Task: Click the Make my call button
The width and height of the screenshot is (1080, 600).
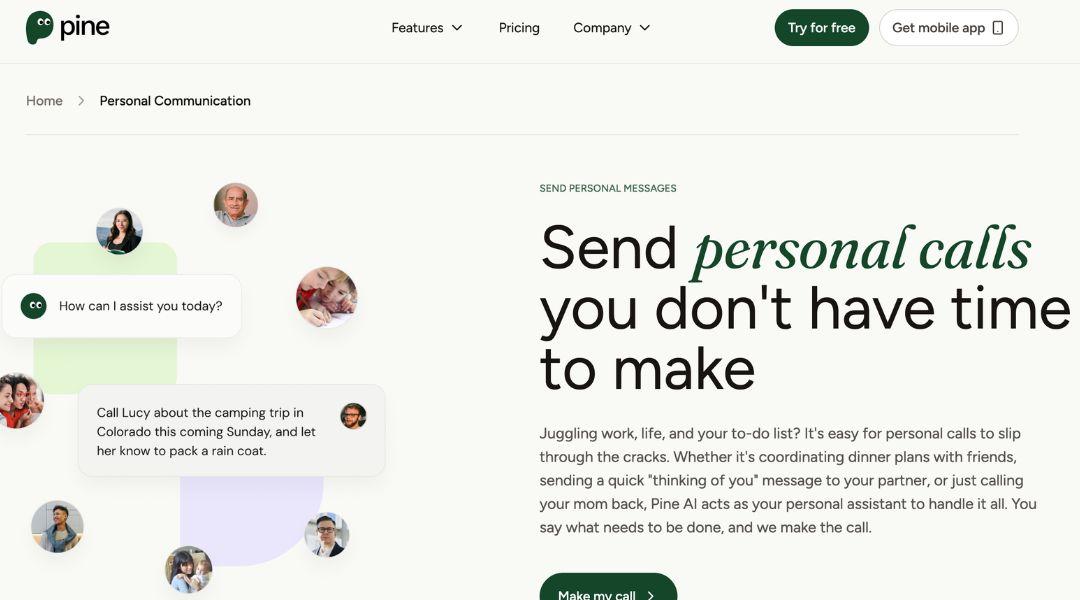Action: click(608, 587)
